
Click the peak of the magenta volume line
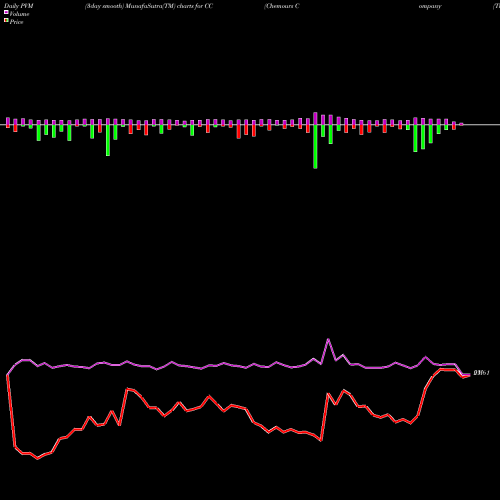point(328,340)
